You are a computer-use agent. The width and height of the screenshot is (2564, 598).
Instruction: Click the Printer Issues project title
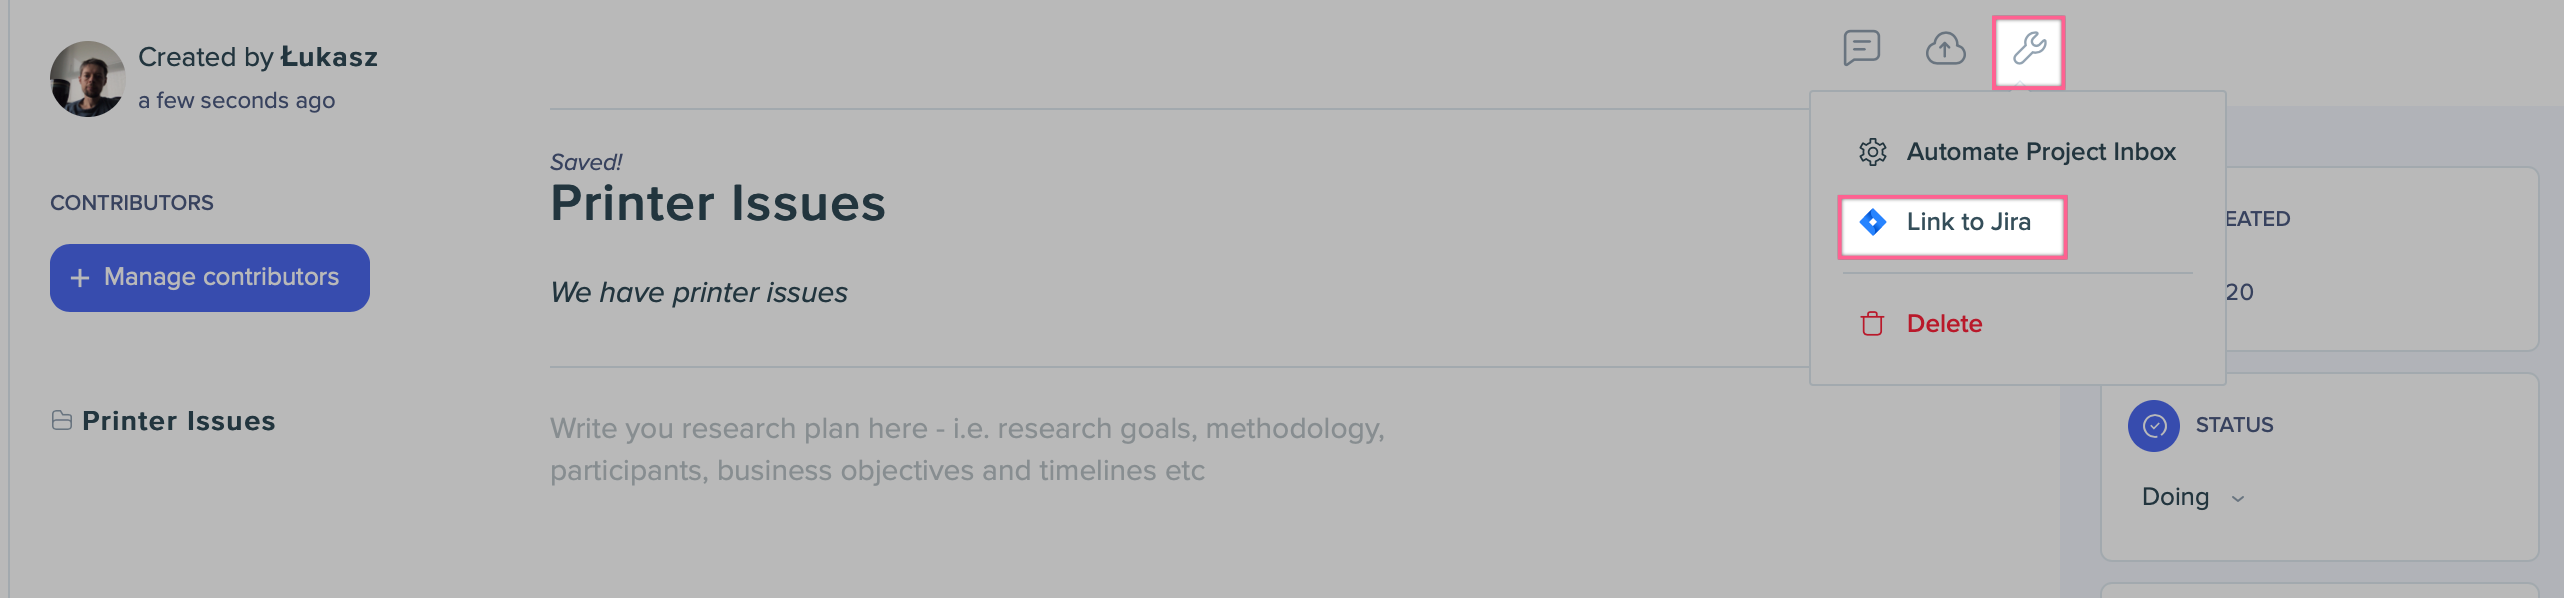click(x=718, y=204)
